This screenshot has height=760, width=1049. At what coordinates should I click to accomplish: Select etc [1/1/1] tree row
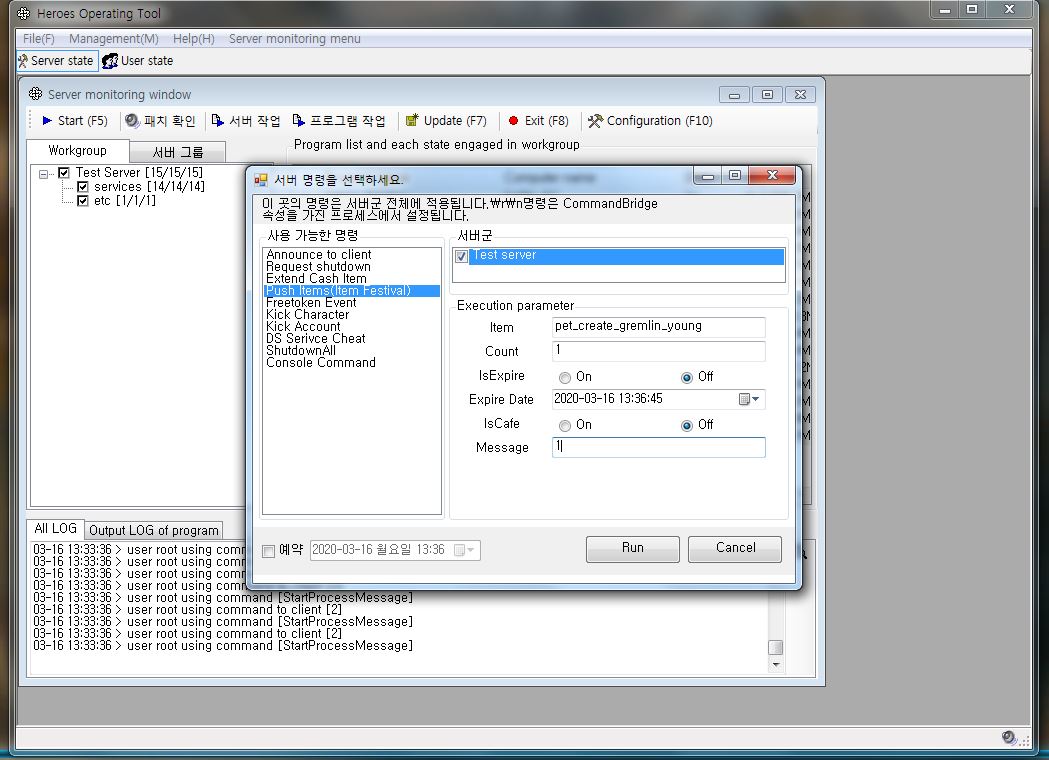(124, 201)
